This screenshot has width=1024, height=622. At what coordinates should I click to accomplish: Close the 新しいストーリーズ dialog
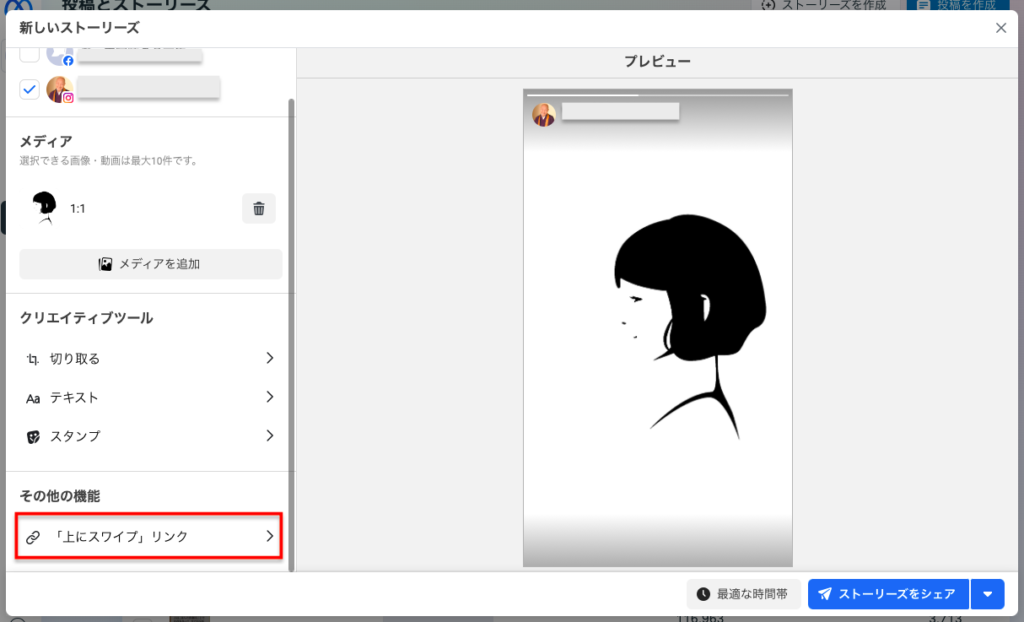click(x=1000, y=28)
